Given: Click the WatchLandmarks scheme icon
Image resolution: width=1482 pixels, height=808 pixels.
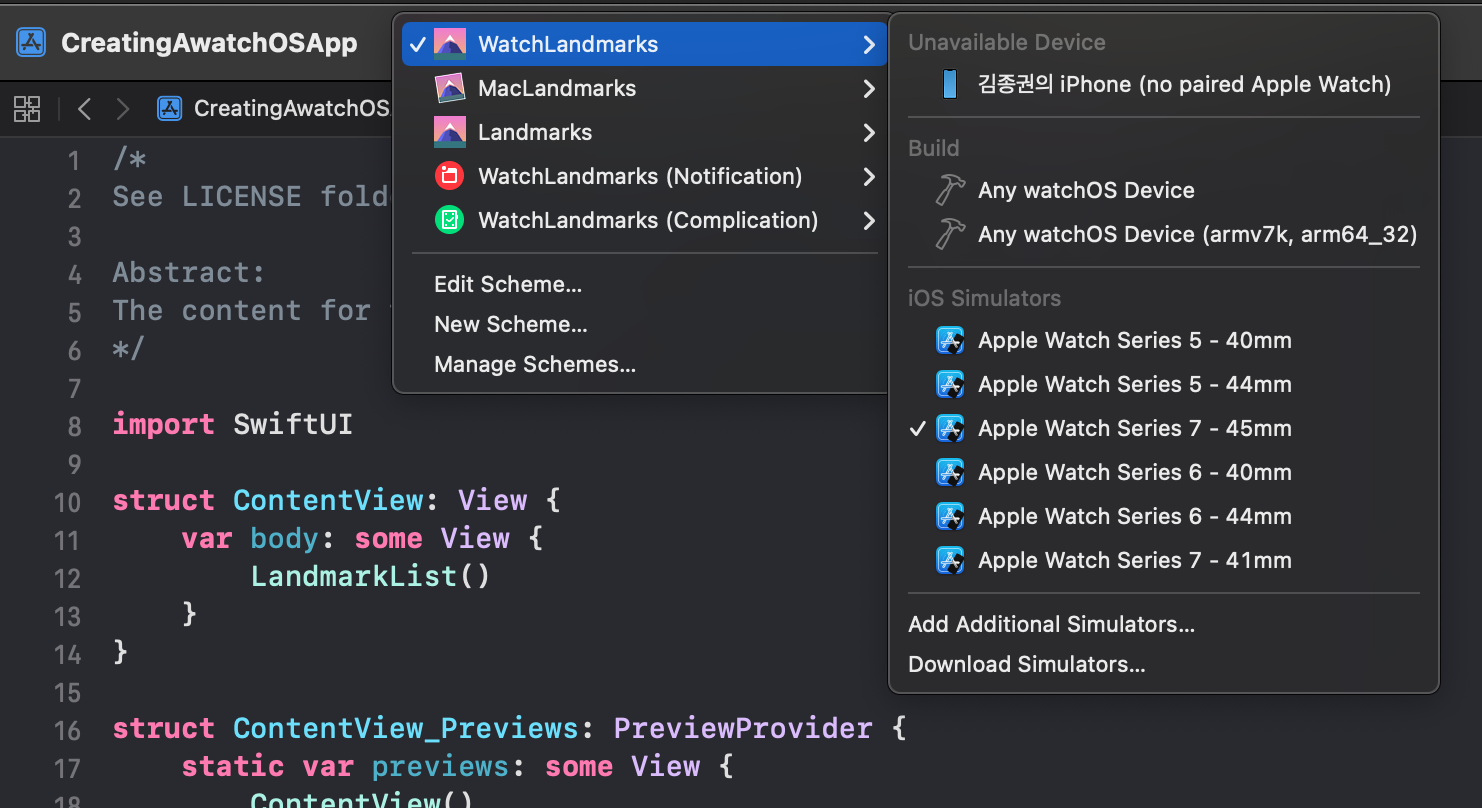Looking at the screenshot, I should click(x=450, y=44).
